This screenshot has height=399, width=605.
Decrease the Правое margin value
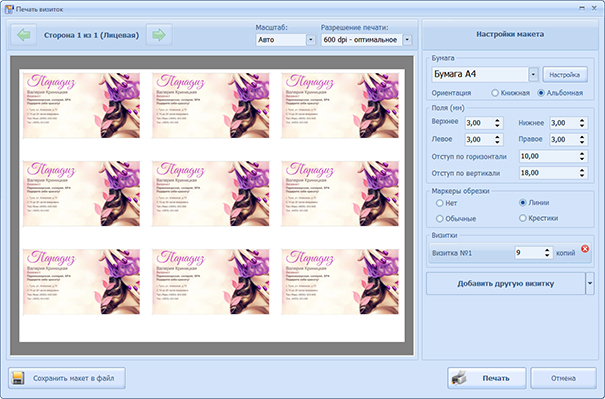582,142
